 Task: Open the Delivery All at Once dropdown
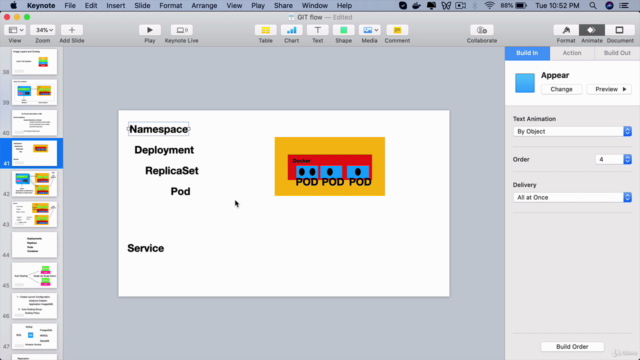click(x=572, y=198)
